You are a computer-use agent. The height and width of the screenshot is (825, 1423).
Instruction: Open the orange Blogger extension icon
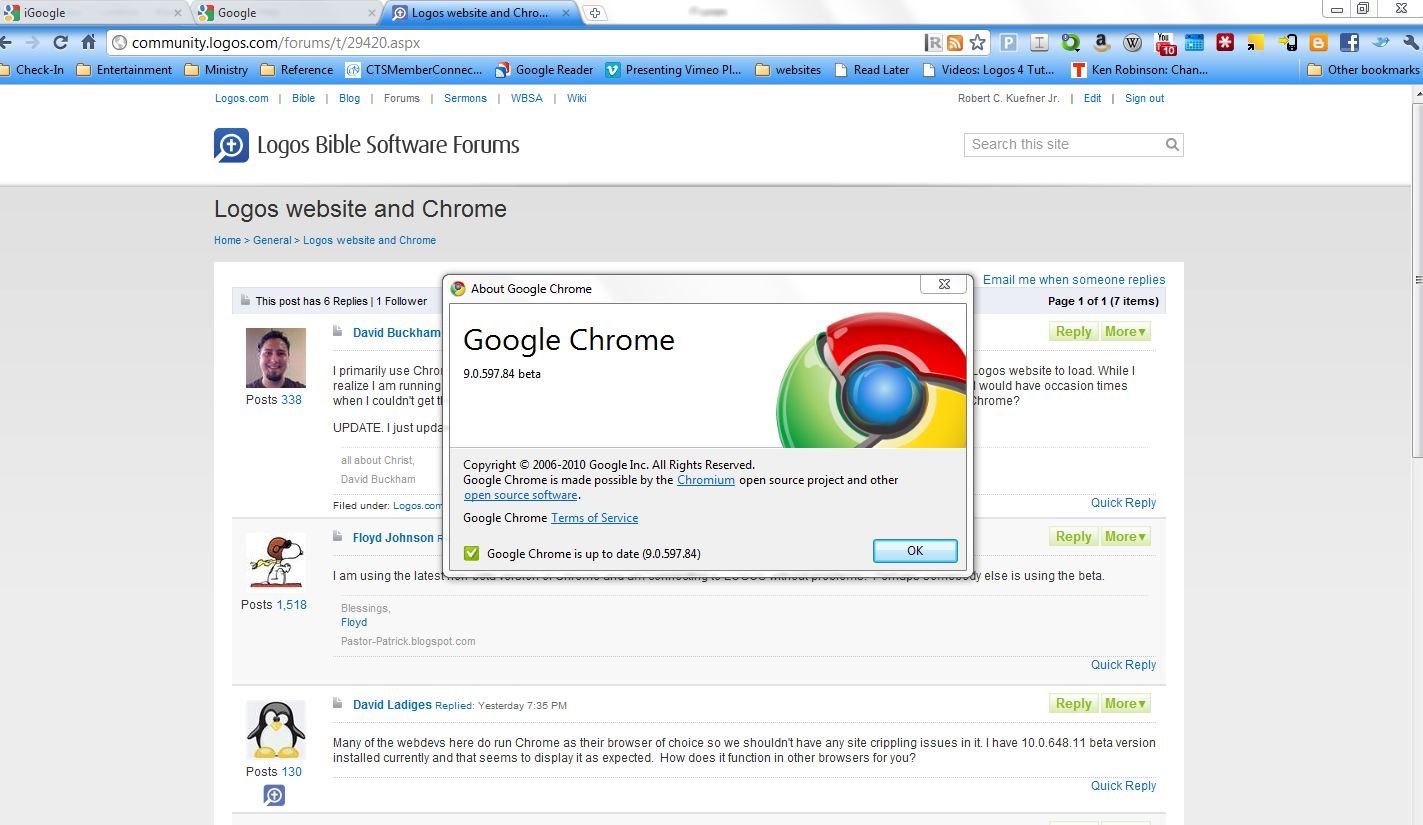1318,43
